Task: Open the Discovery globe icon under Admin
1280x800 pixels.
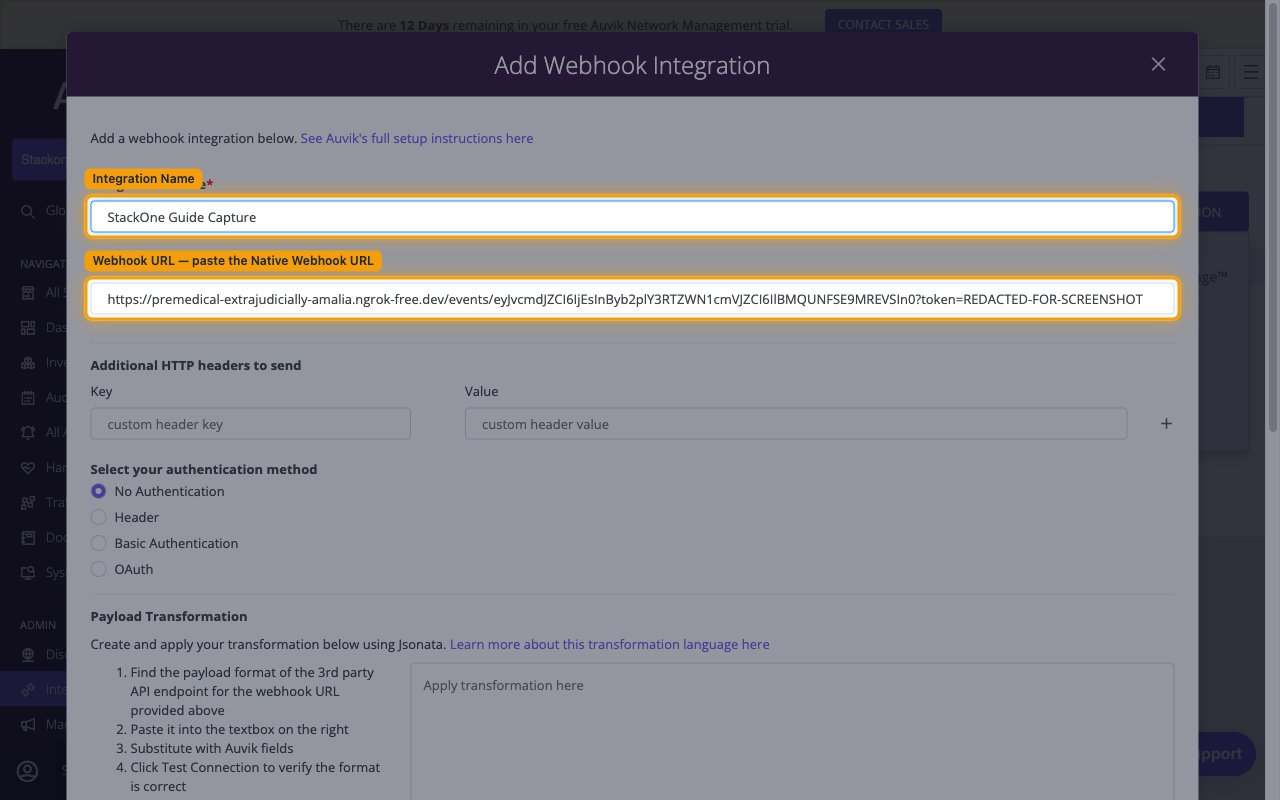Action: pos(28,655)
